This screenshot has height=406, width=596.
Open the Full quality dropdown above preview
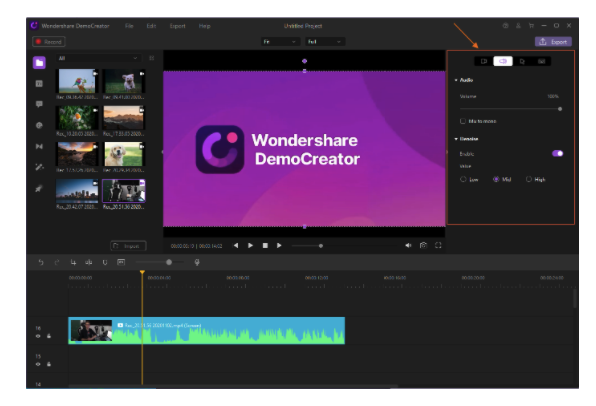pos(325,42)
